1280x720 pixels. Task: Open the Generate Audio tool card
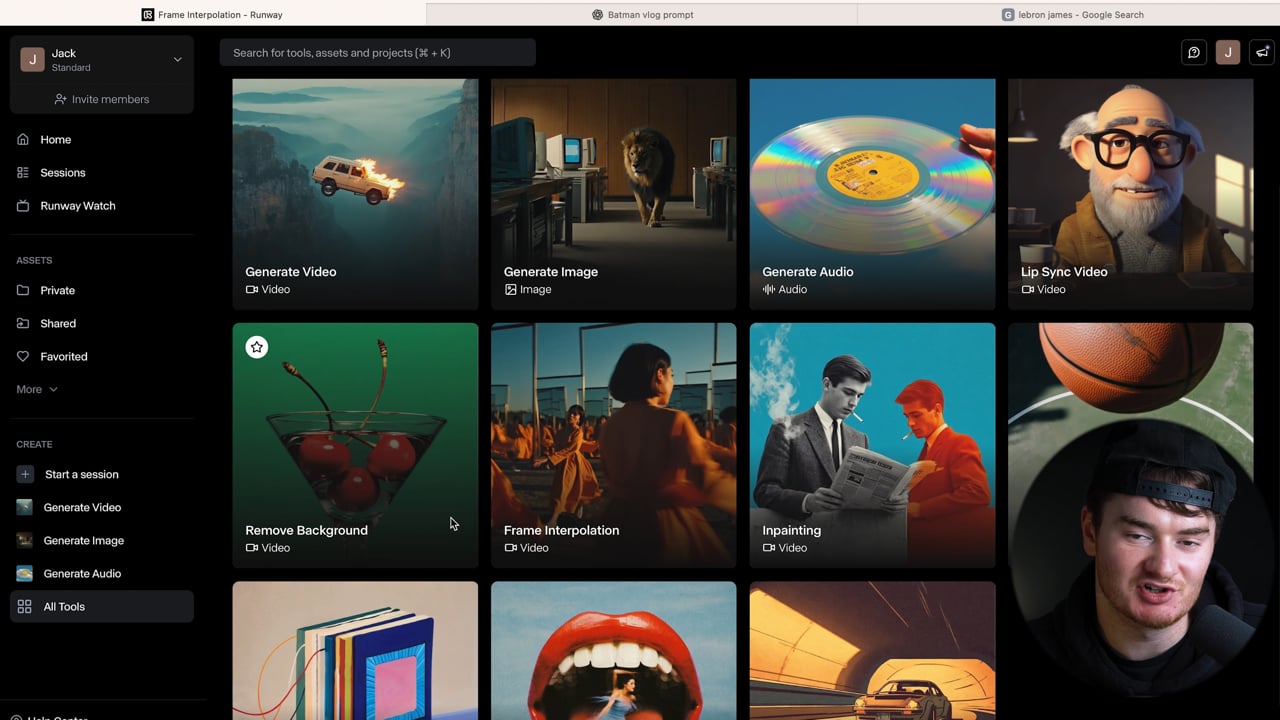(x=872, y=194)
